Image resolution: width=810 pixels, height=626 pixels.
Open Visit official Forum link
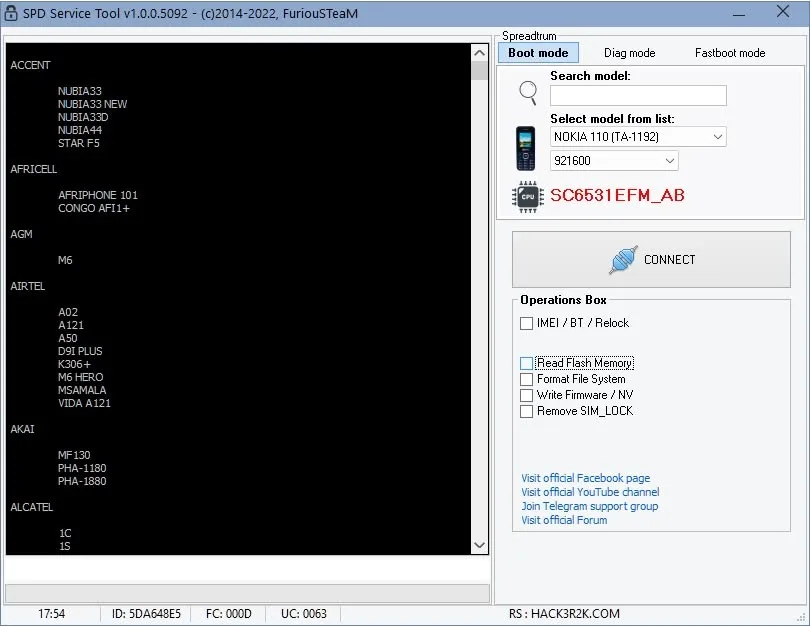click(x=564, y=520)
